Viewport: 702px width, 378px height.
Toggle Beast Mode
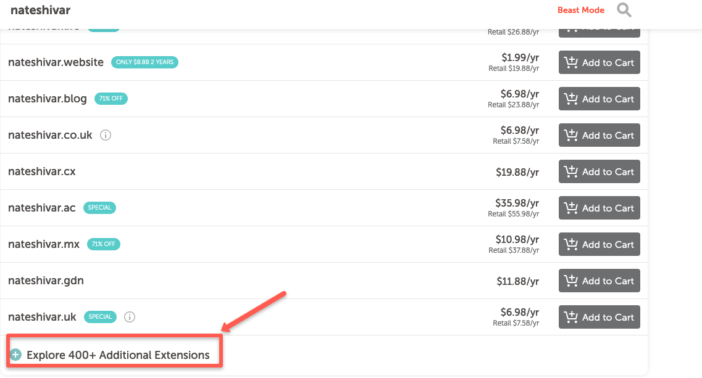[x=581, y=10]
